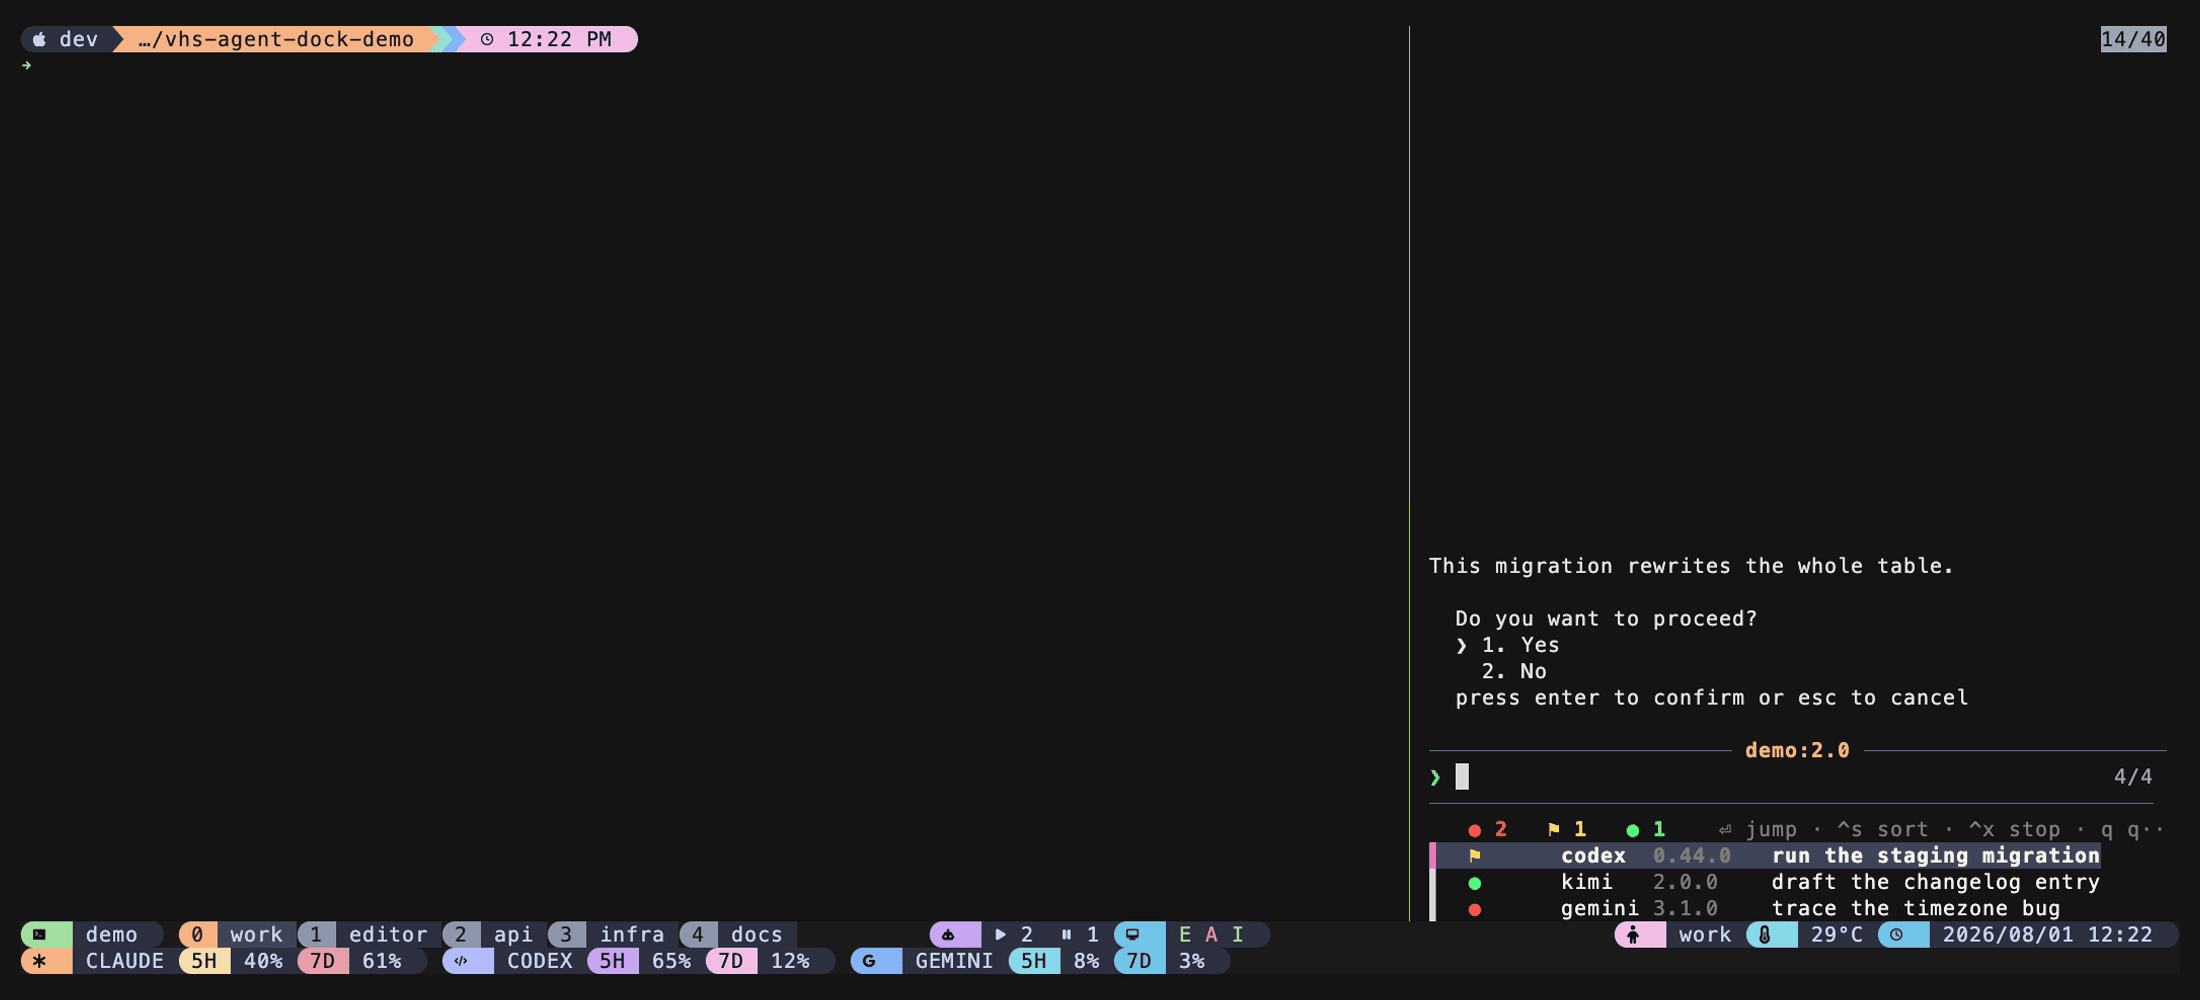Click the blue monitor icon before E A I
The width and height of the screenshot is (2200, 1000).
click(x=1133, y=934)
